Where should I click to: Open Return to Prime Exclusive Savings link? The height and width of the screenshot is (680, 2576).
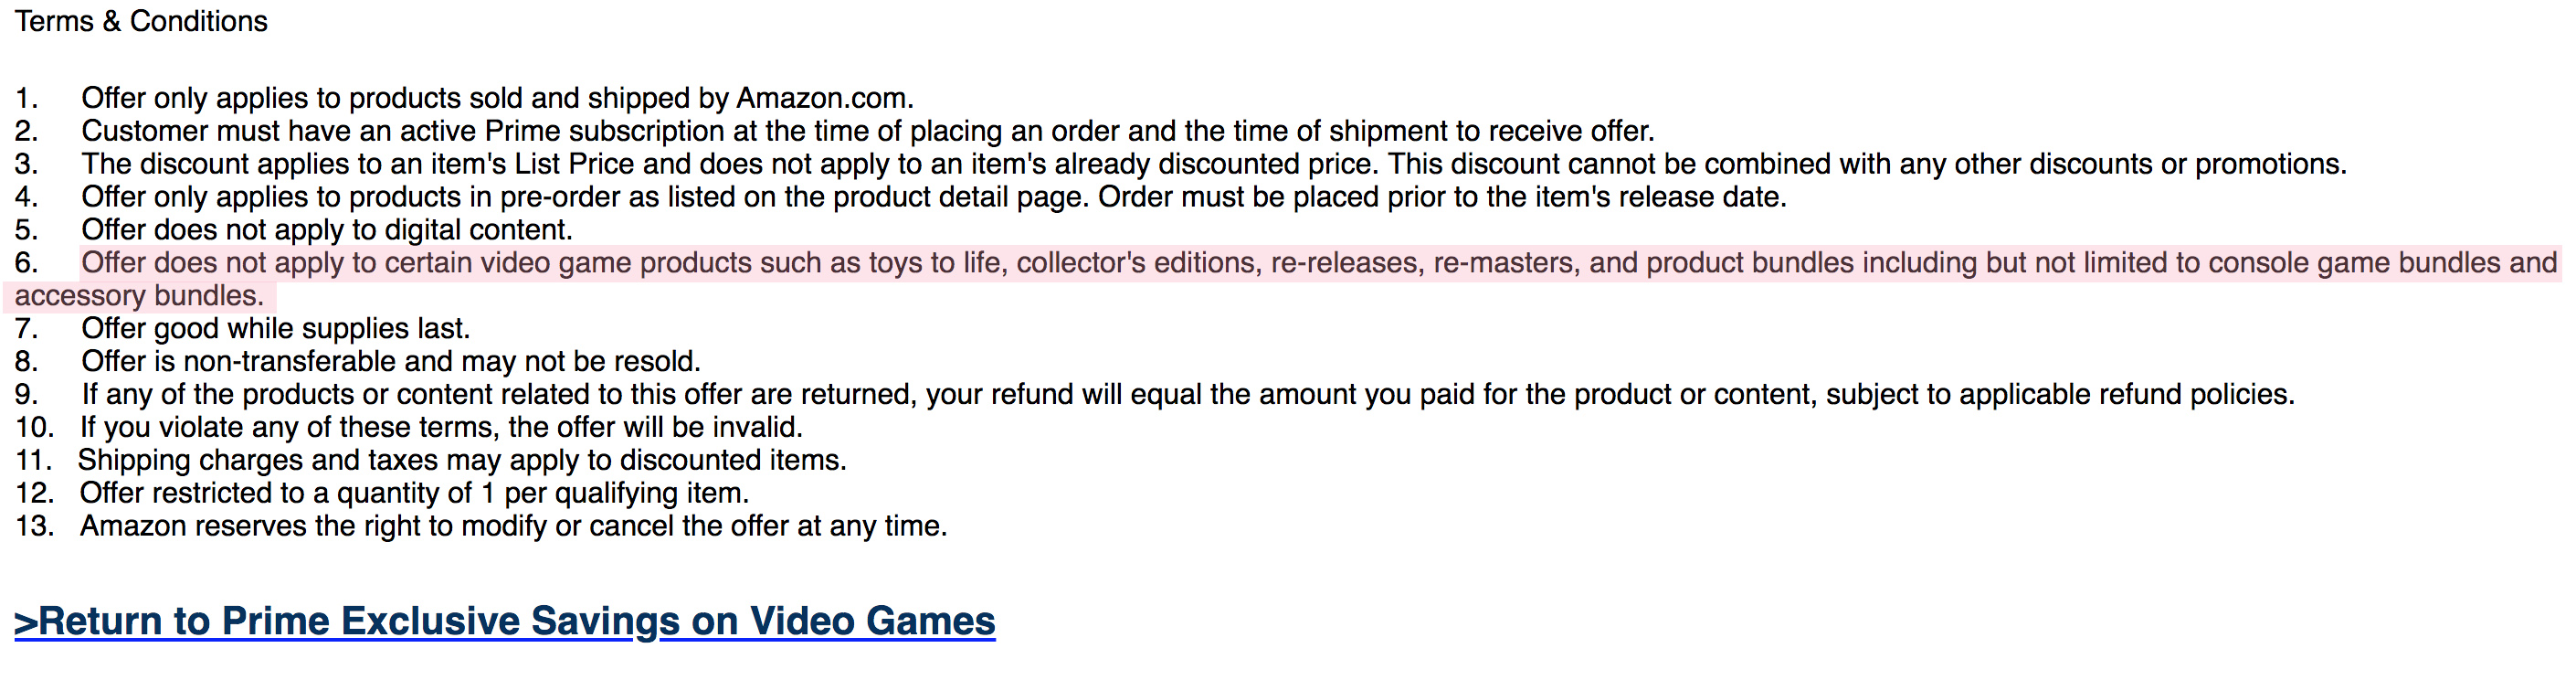[x=505, y=621]
